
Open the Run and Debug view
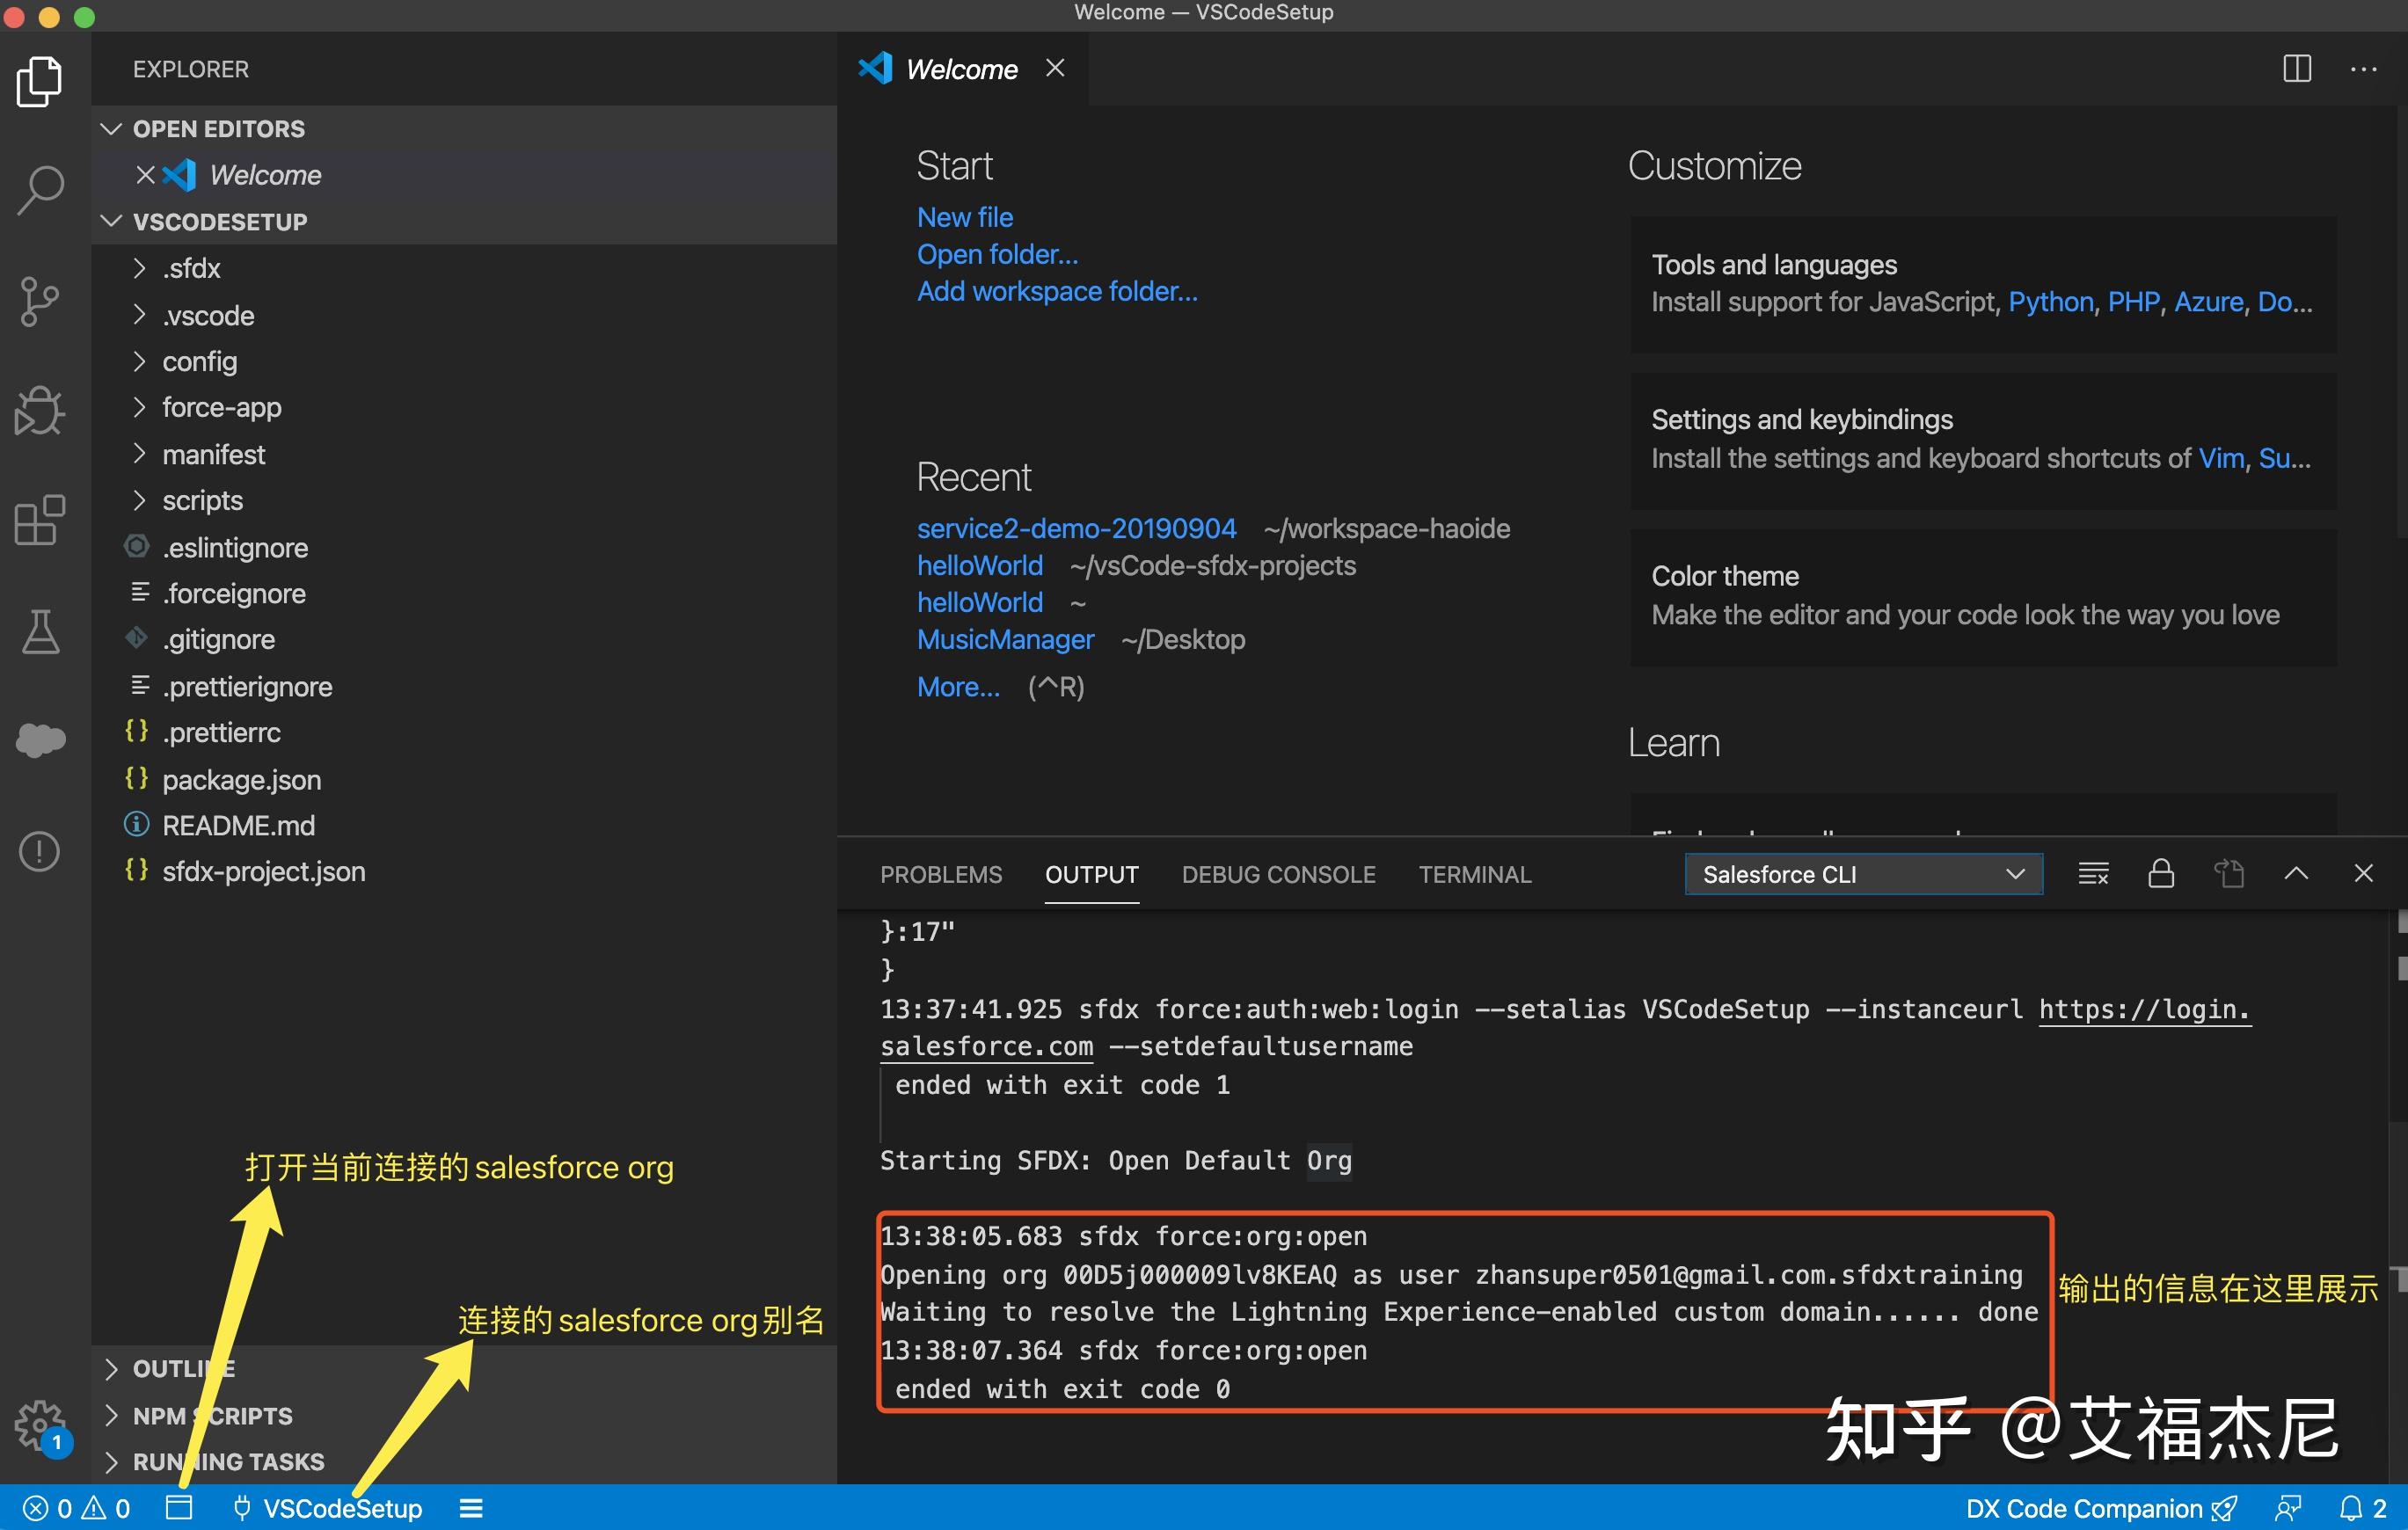click(40, 411)
